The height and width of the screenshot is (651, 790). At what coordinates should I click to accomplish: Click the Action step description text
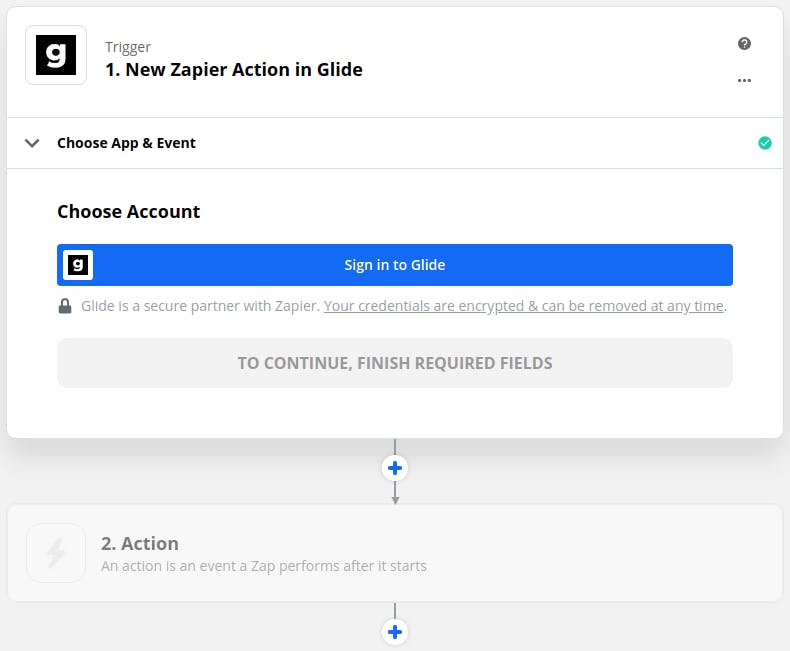click(264, 566)
